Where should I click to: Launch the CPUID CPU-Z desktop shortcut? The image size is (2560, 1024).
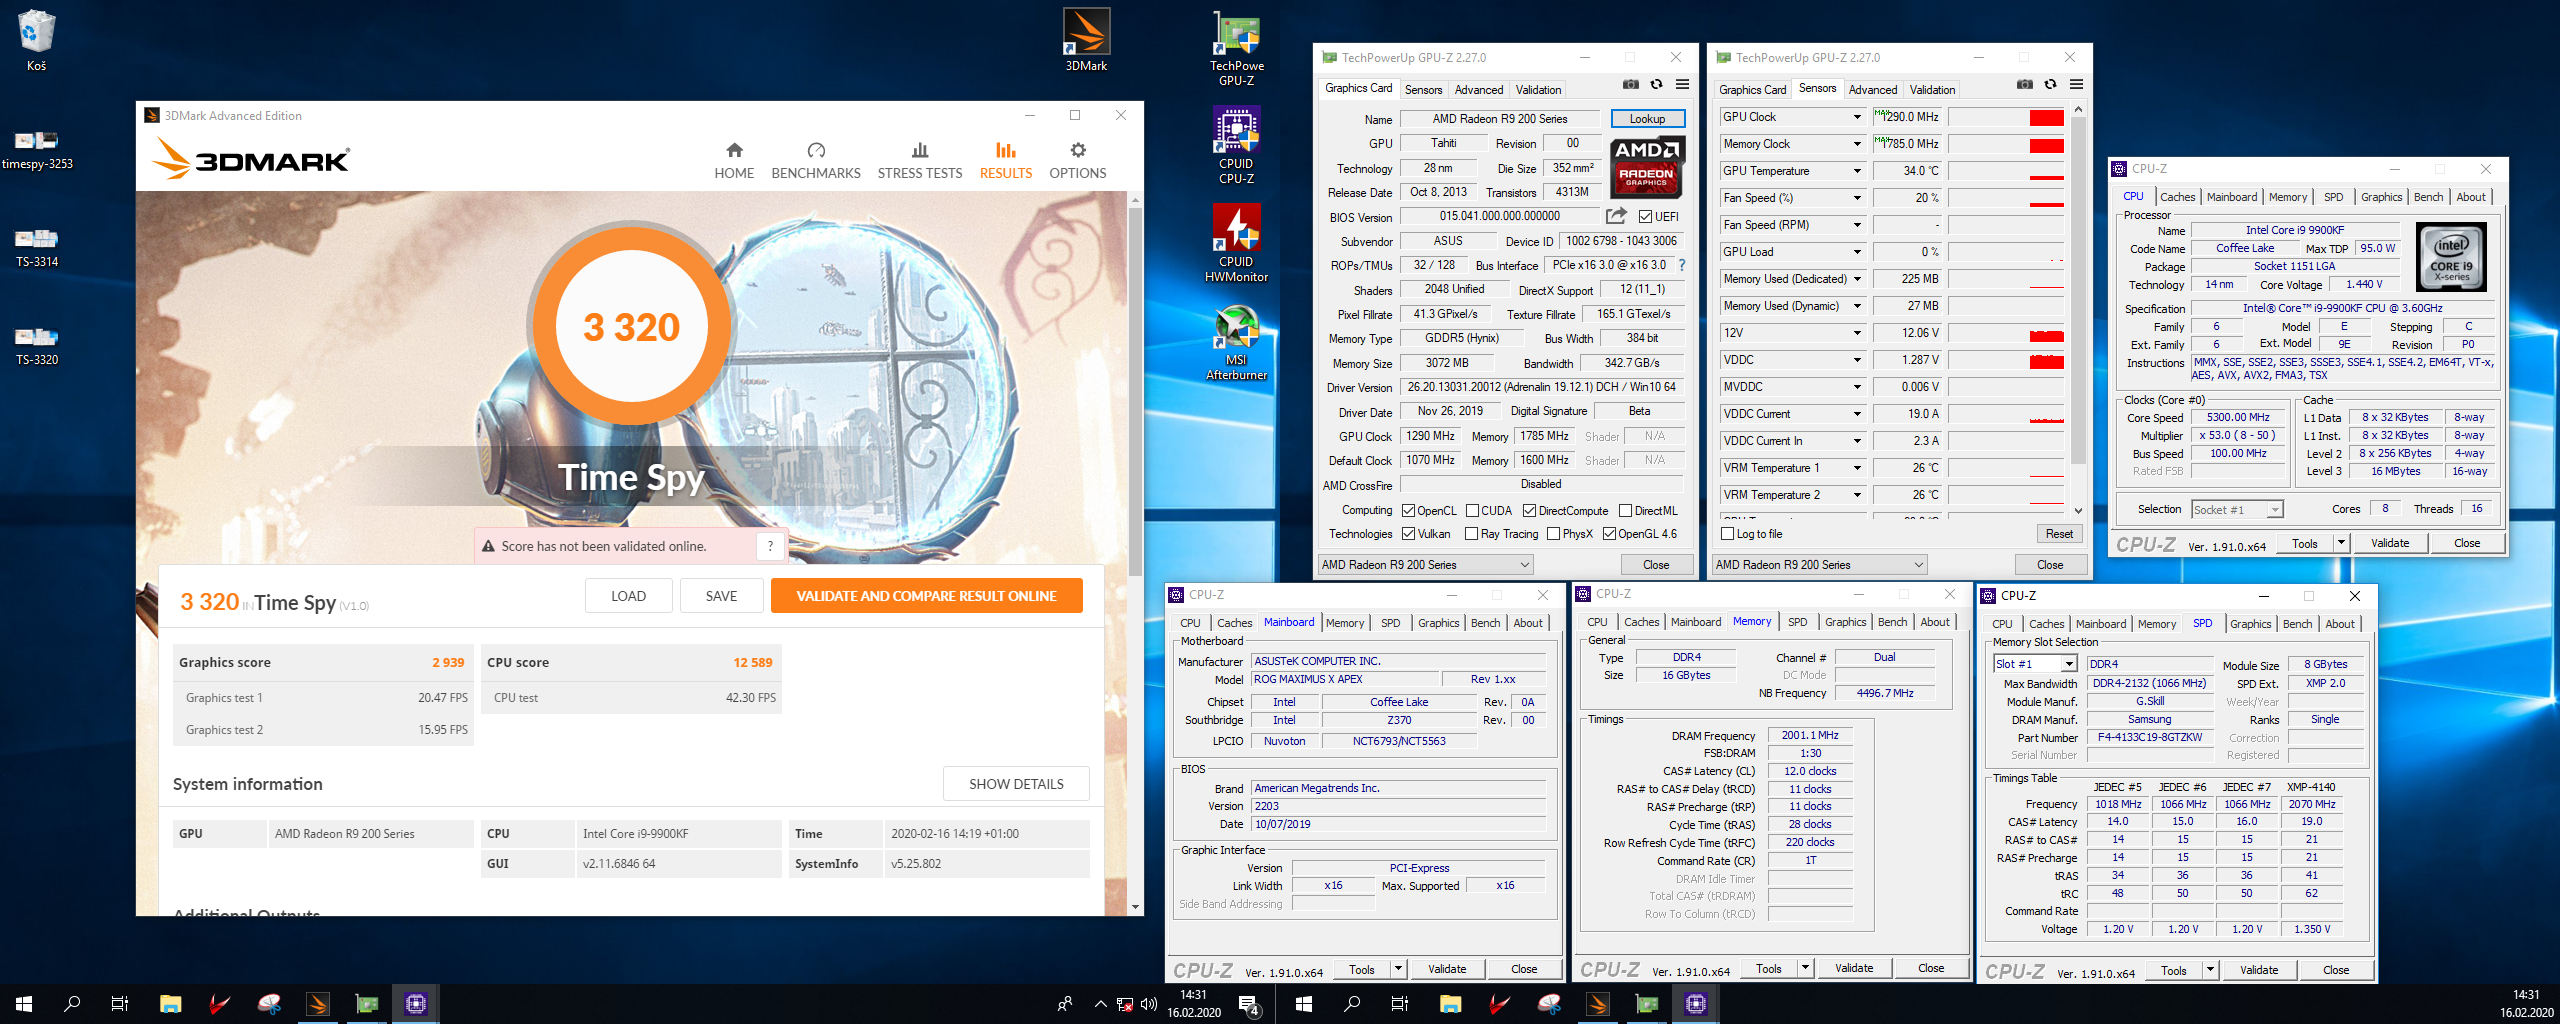(x=1237, y=145)
